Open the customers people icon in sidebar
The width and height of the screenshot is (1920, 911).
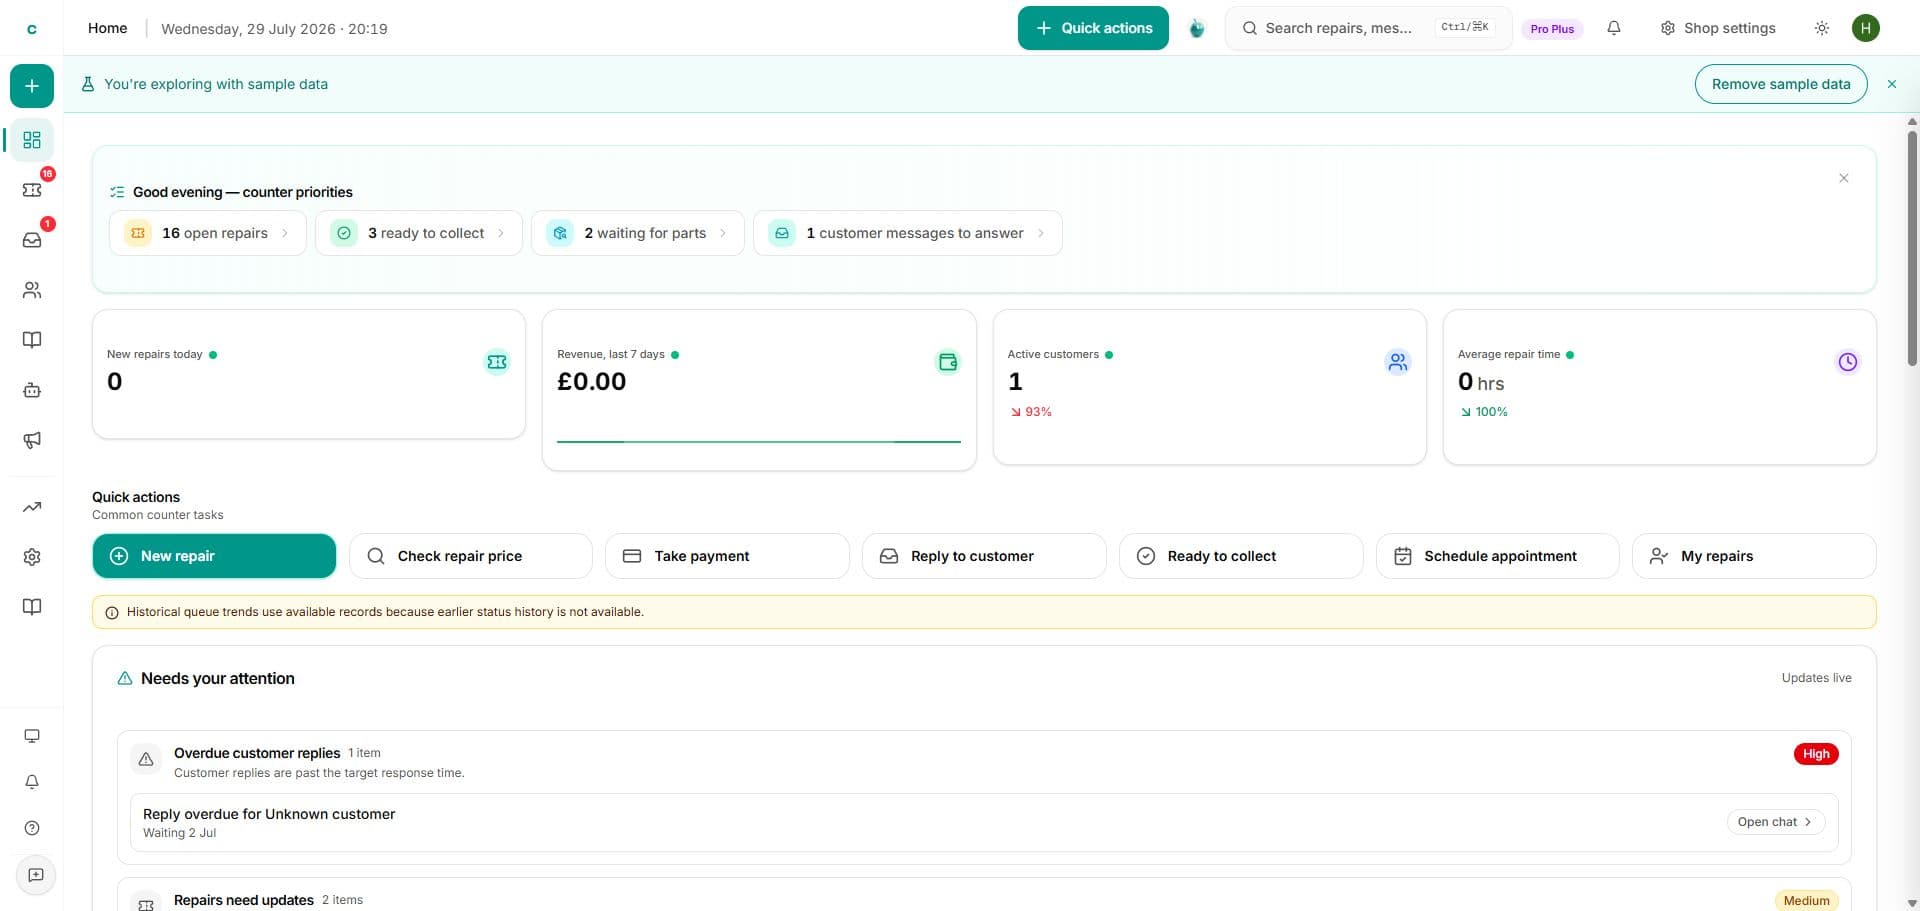pos(32,290)
